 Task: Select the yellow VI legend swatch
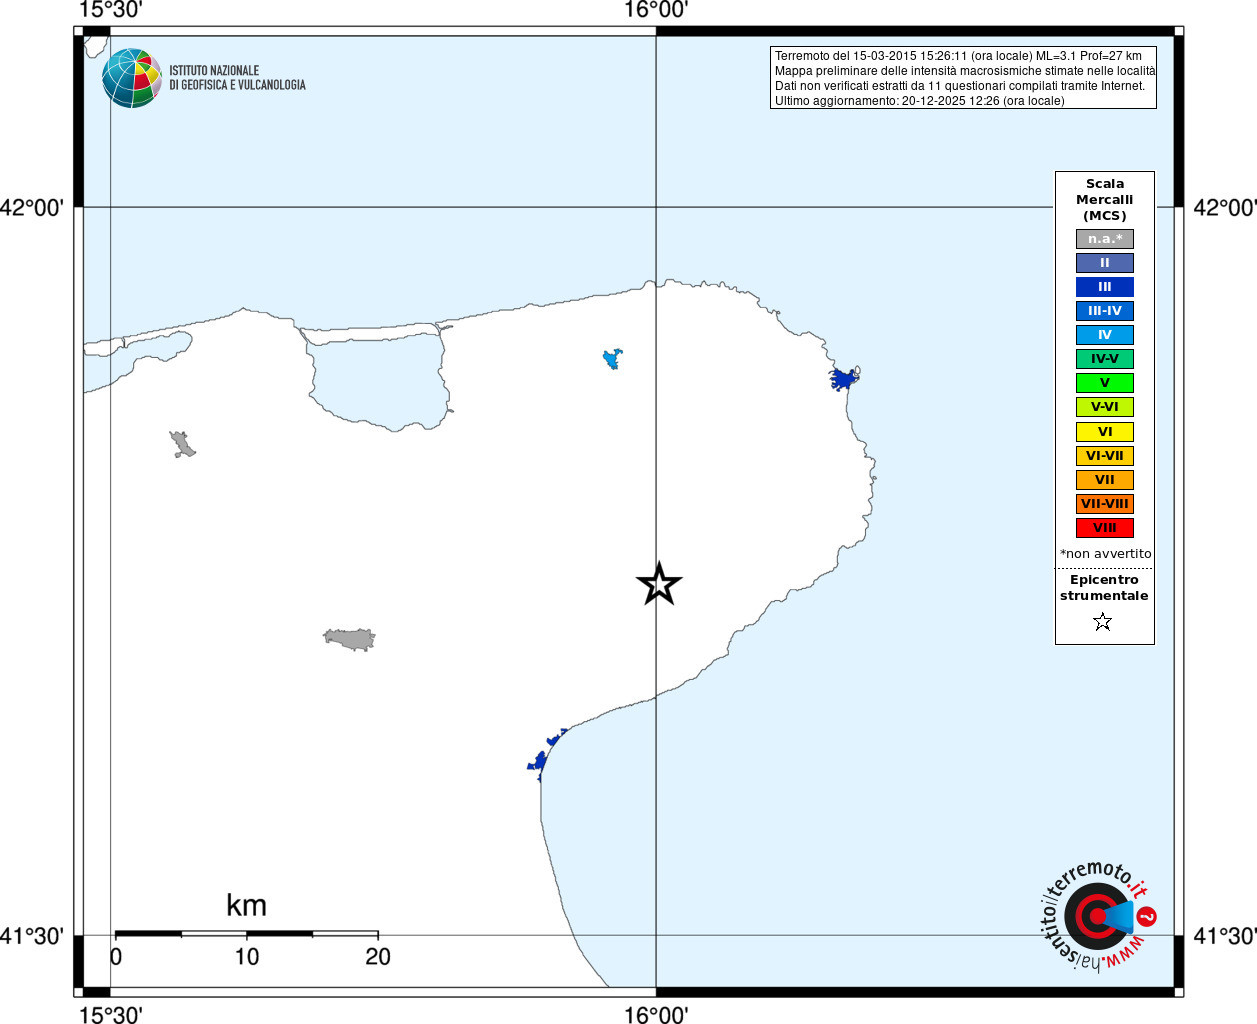(1105, 432)
